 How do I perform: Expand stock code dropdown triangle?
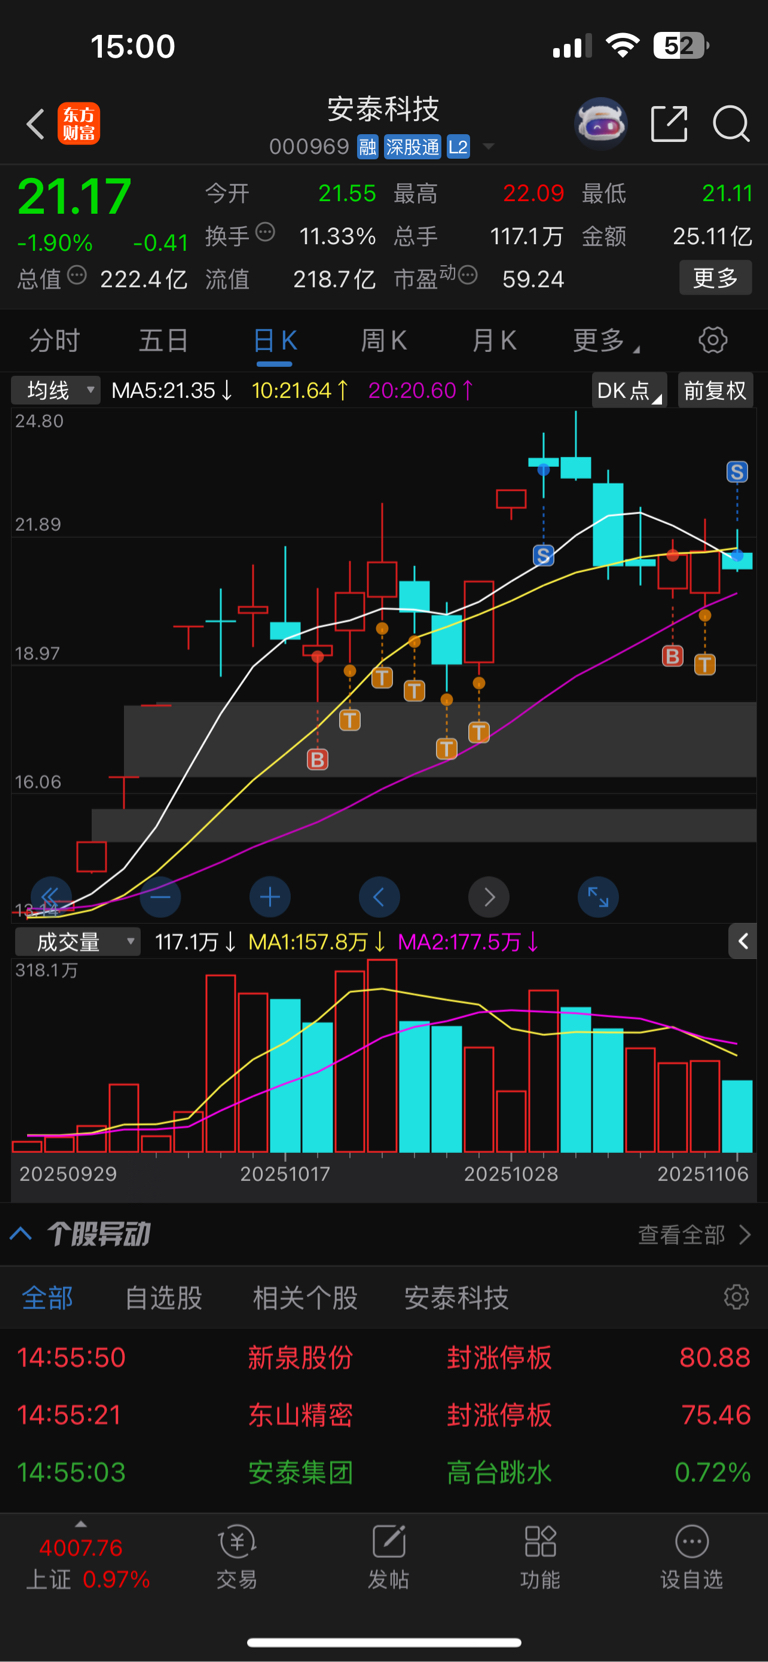click(489, 147)
